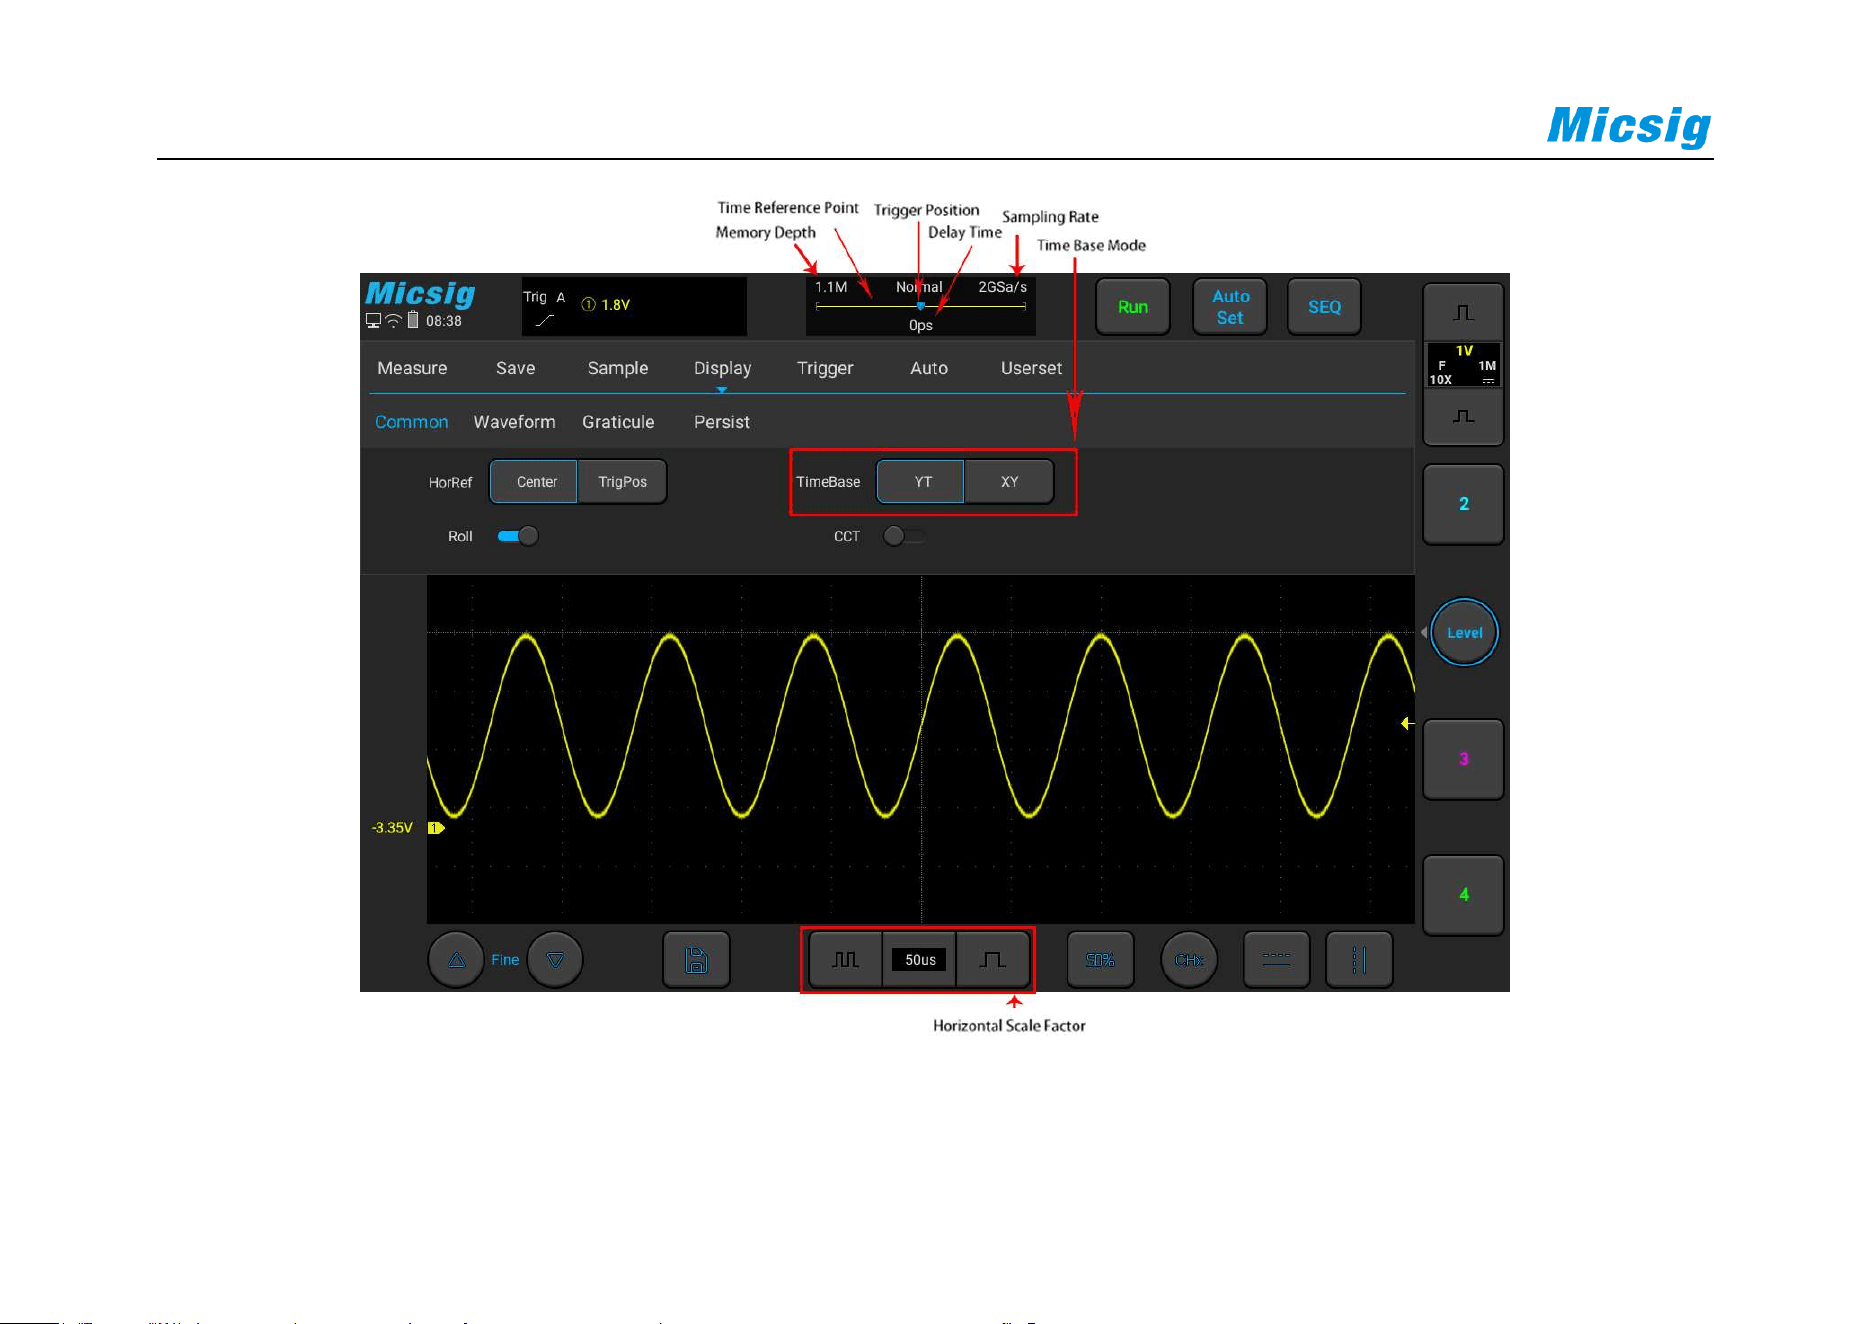Click the Auto Set button
1872x1324 pixels.
coord(1230,307)
